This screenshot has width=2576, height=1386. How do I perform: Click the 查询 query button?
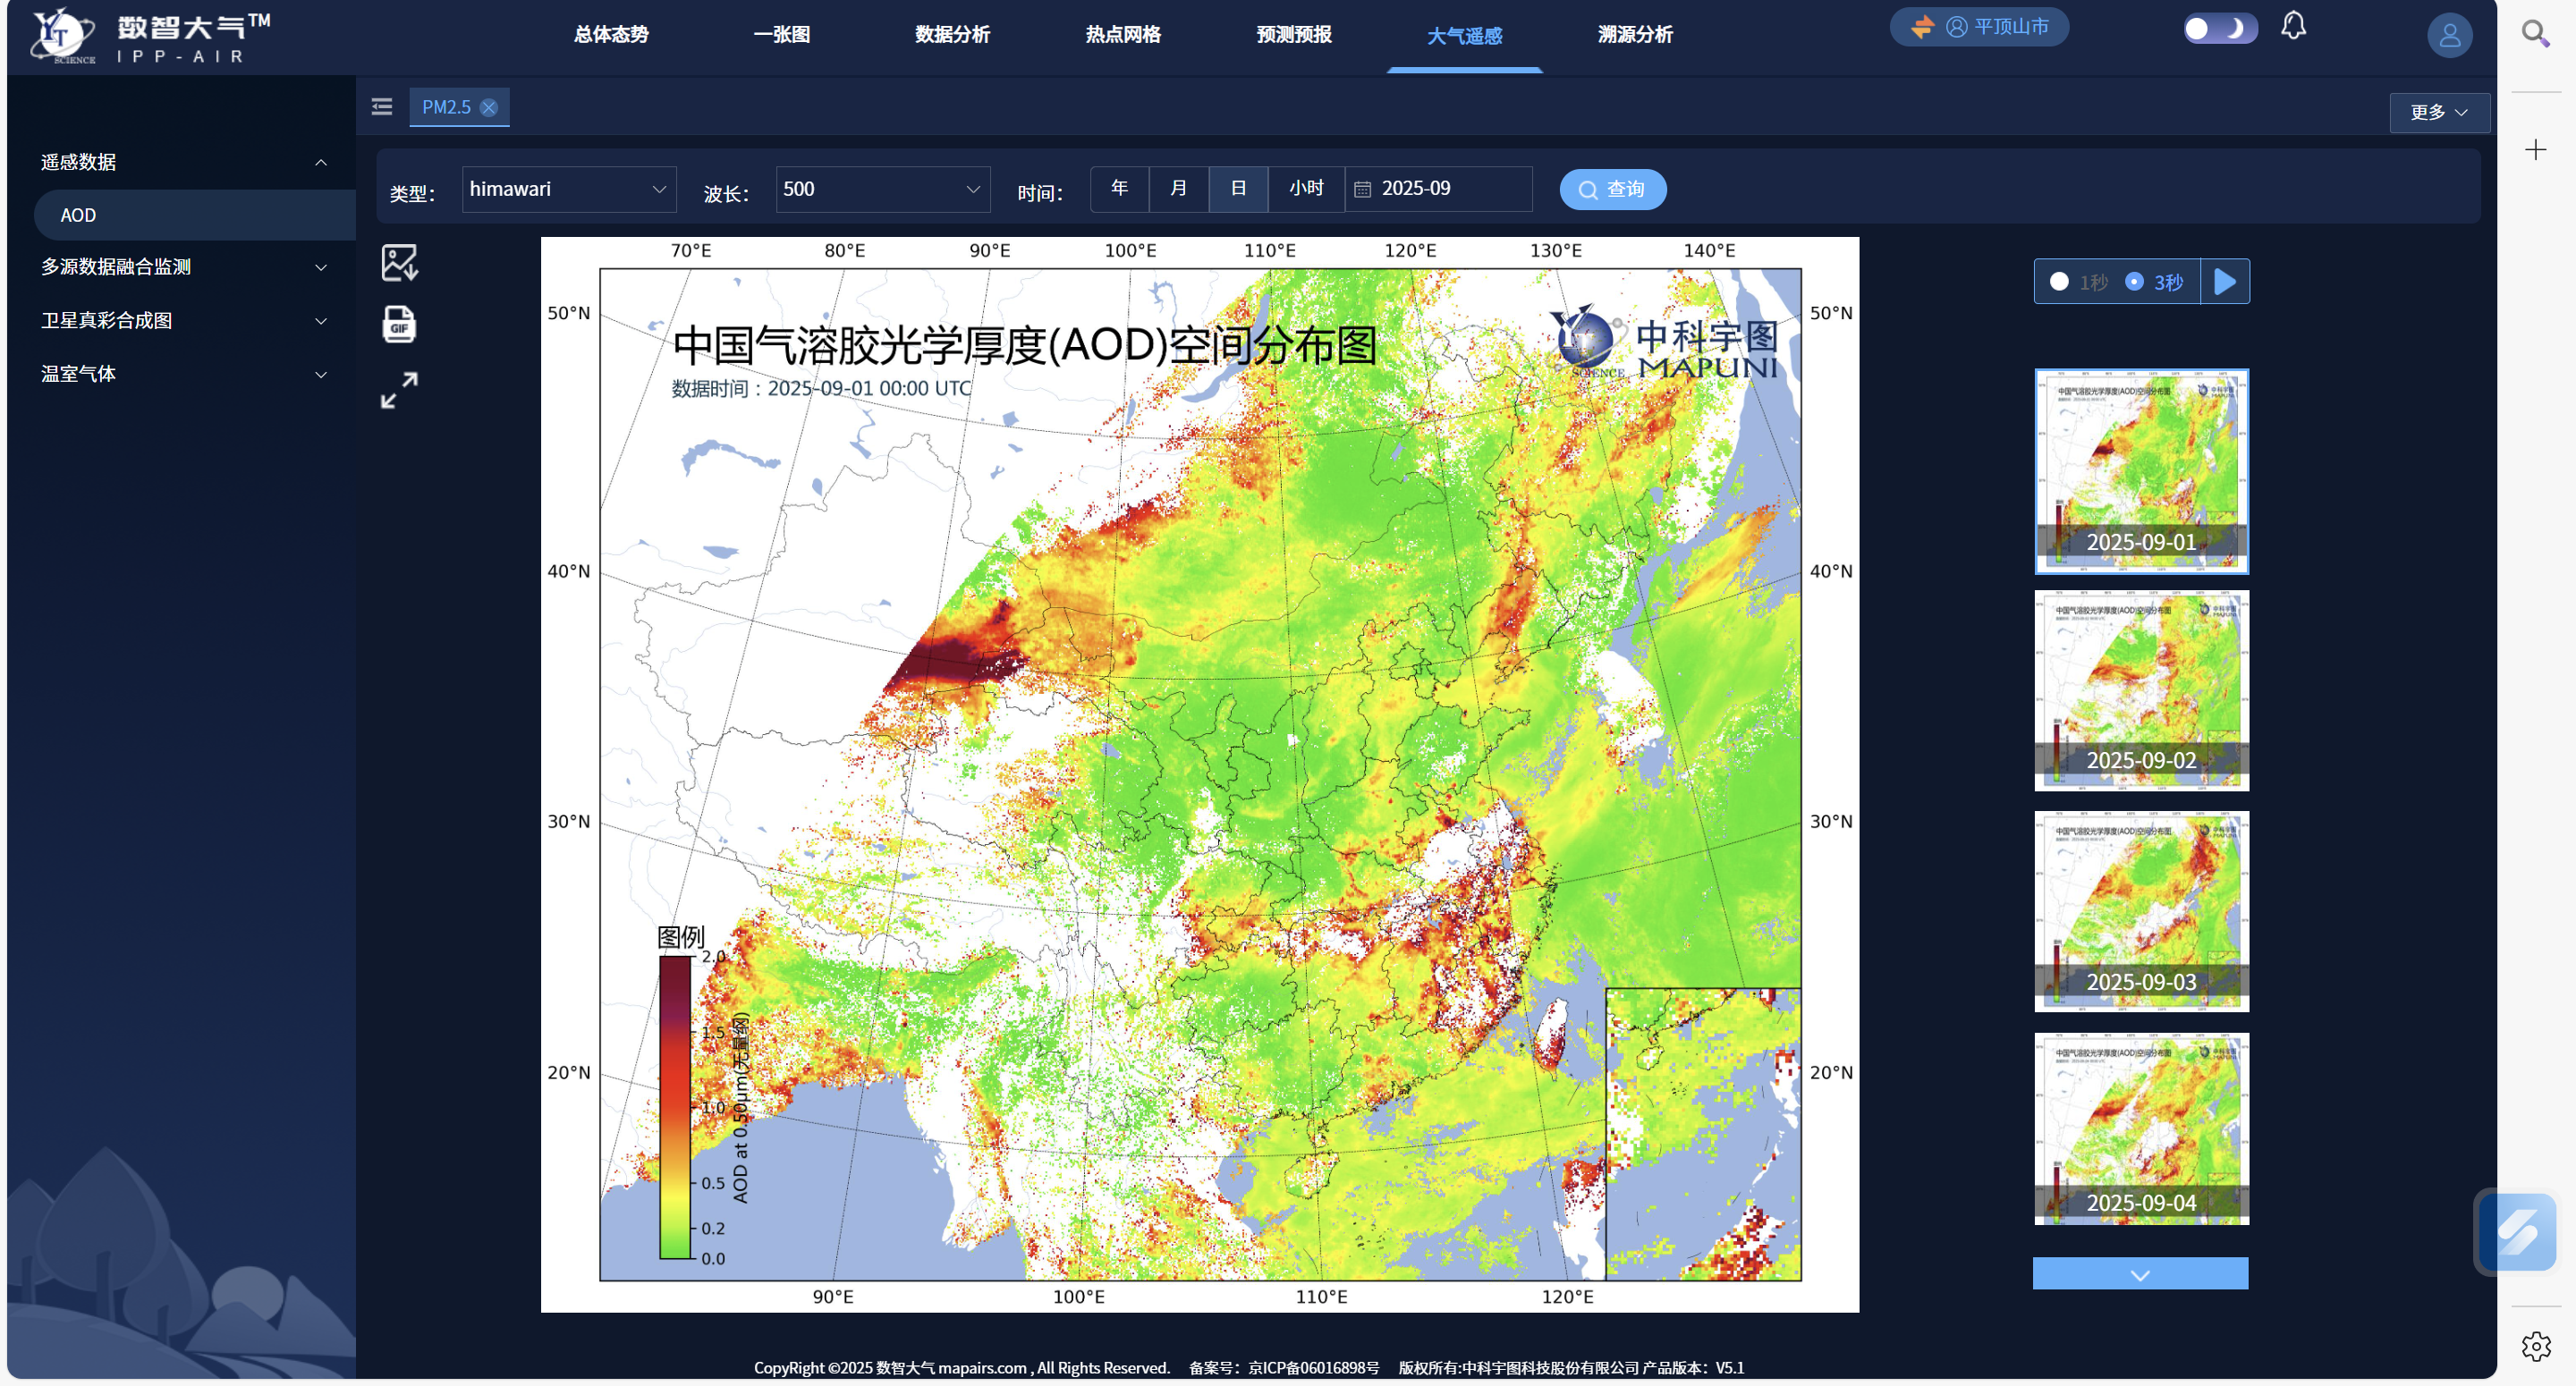1612,189
